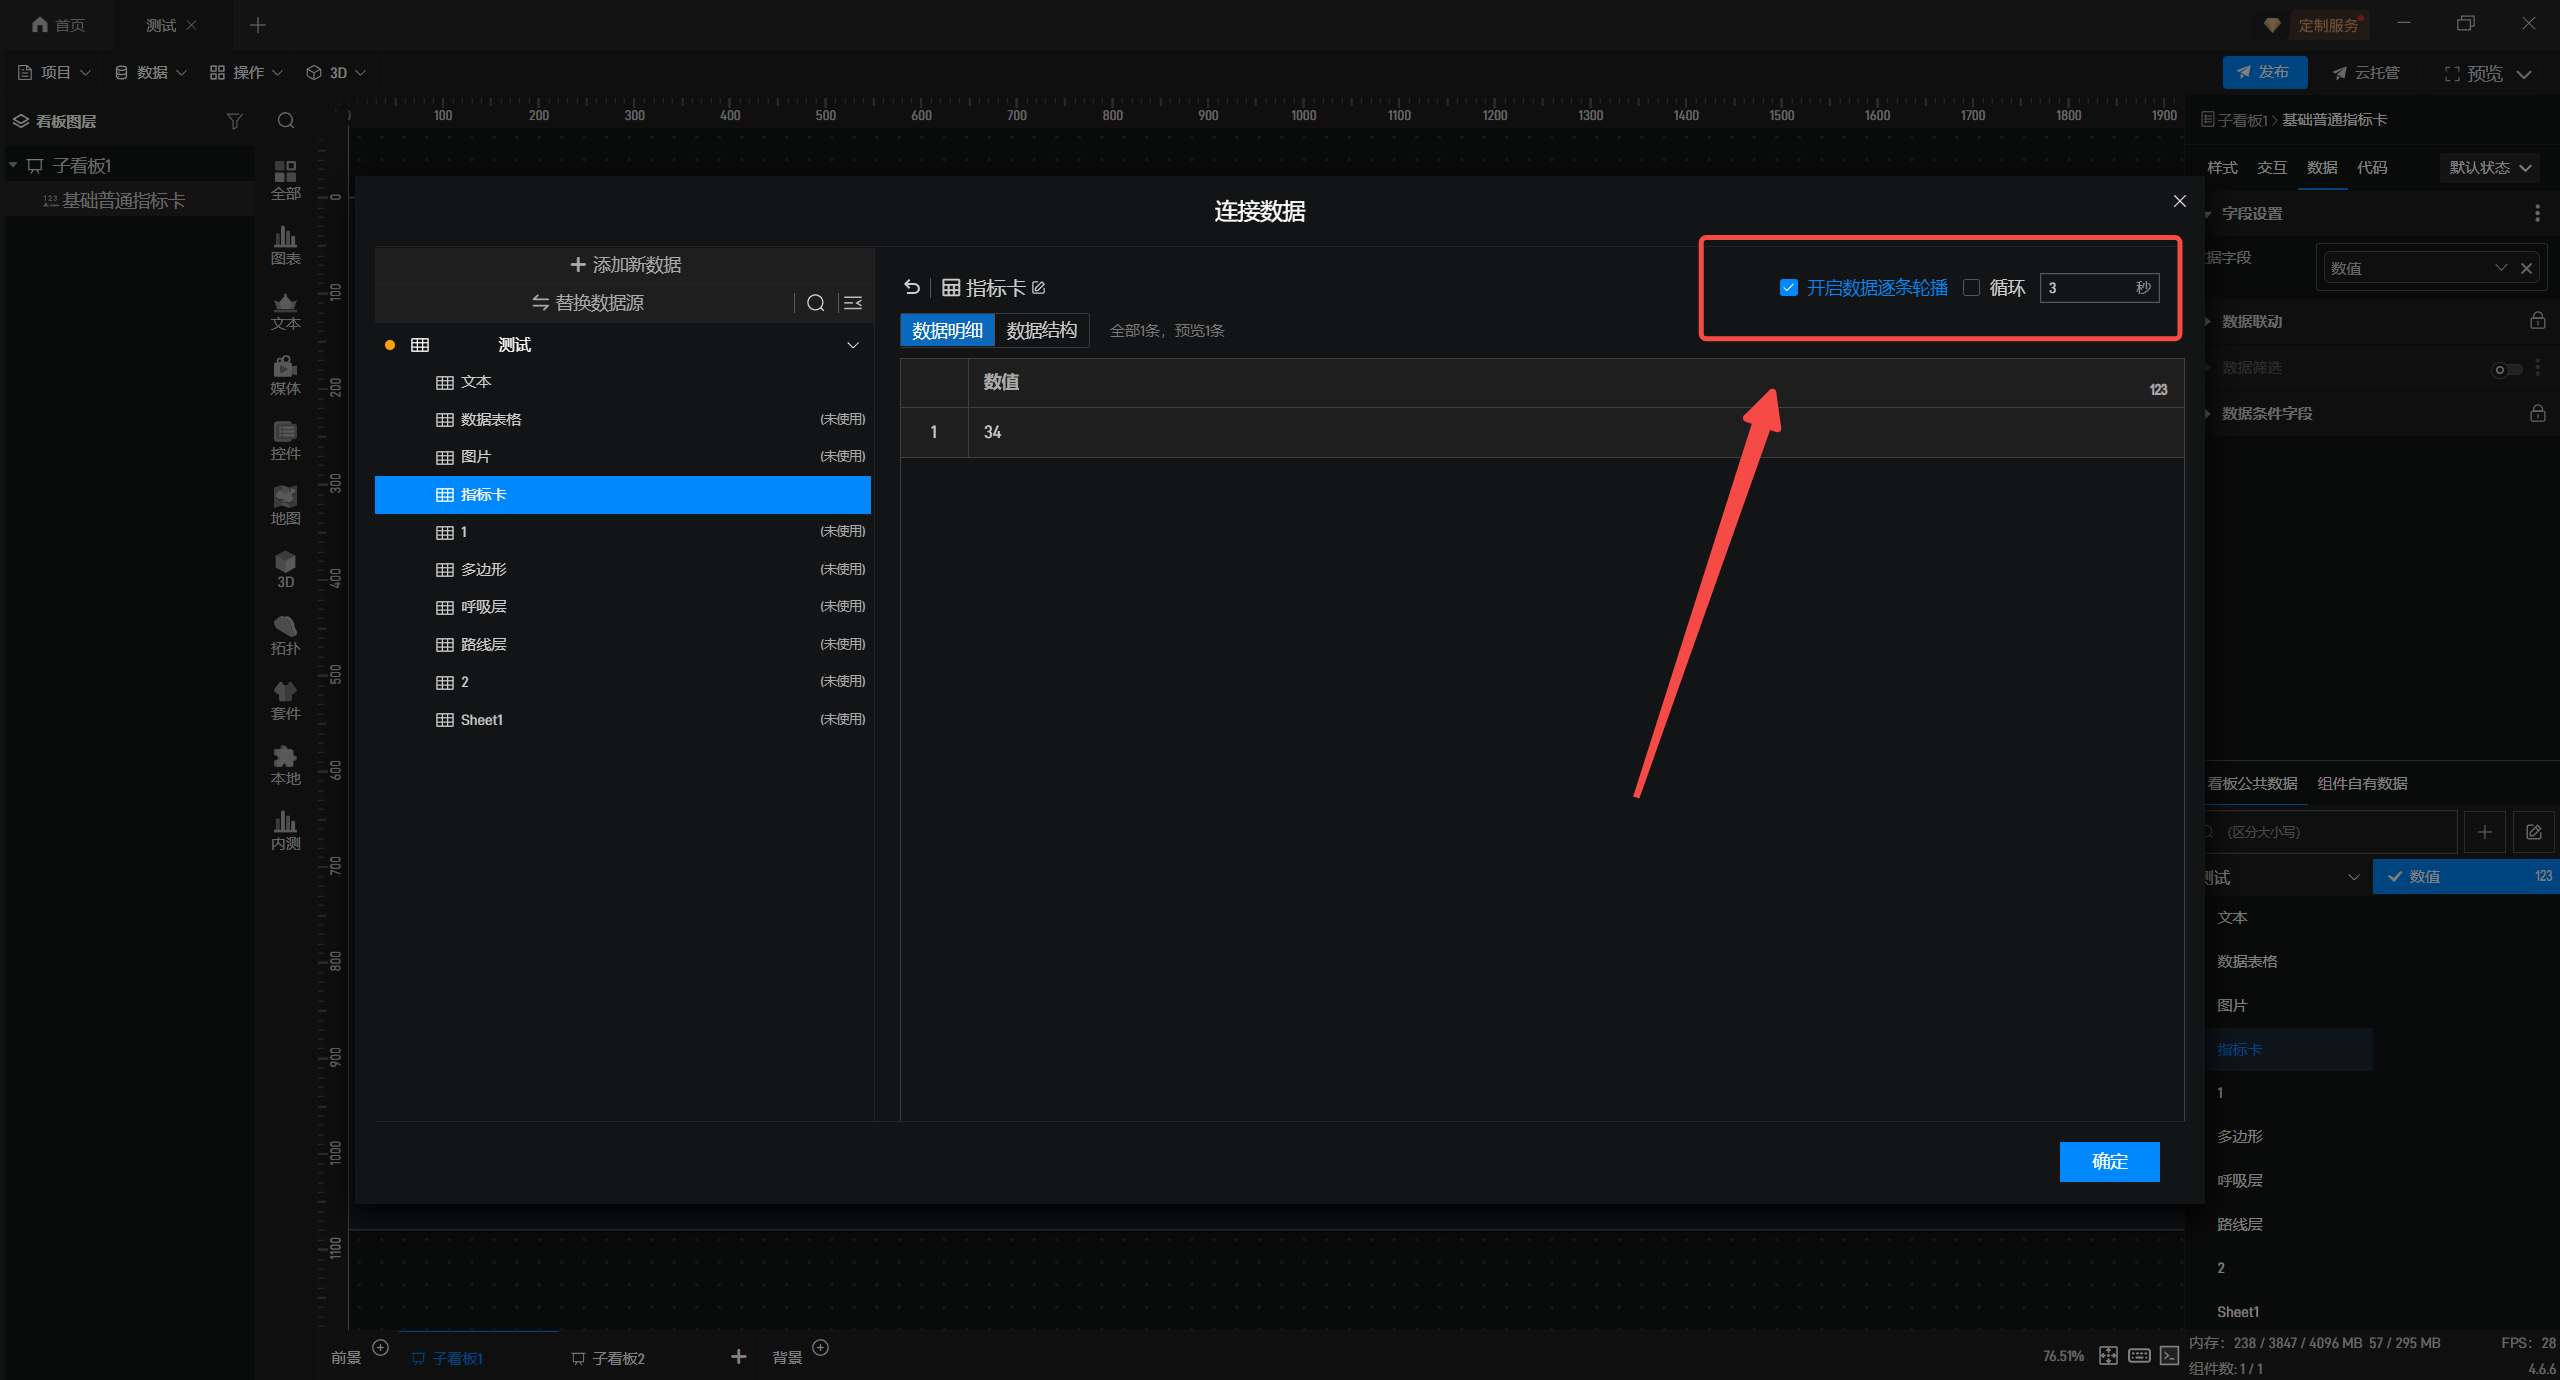The image size is (2560, 1380).
Task: Open the 数值 field dropdown
Action: [2499, 268]
